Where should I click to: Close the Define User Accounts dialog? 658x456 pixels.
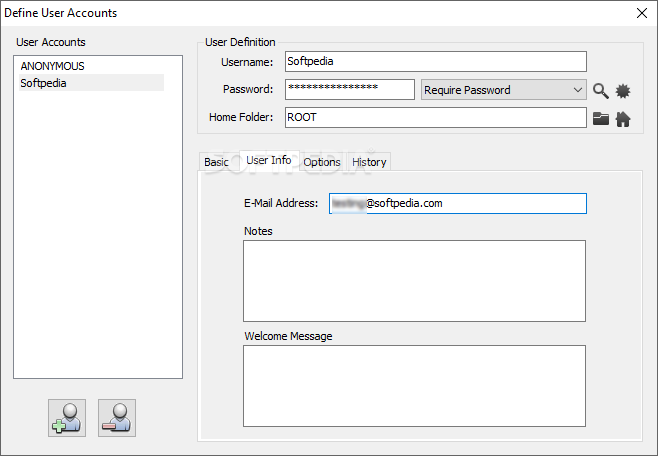(x=642, y=13)
